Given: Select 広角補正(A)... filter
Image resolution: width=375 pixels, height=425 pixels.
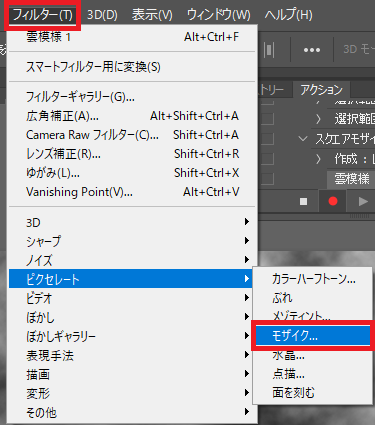Looking at the screenshot, I should (x=132, y=116).
